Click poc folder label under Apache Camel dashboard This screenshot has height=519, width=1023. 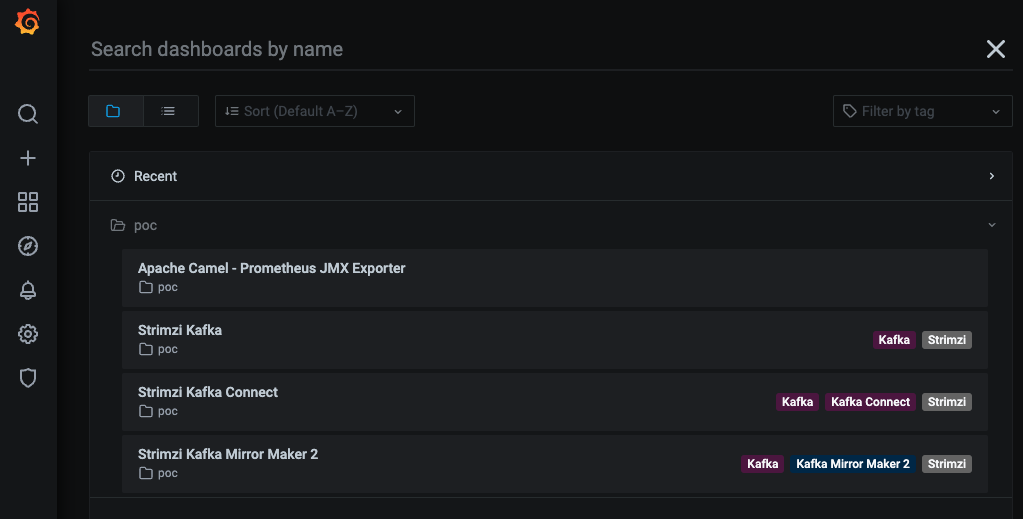tap(159, 287)
